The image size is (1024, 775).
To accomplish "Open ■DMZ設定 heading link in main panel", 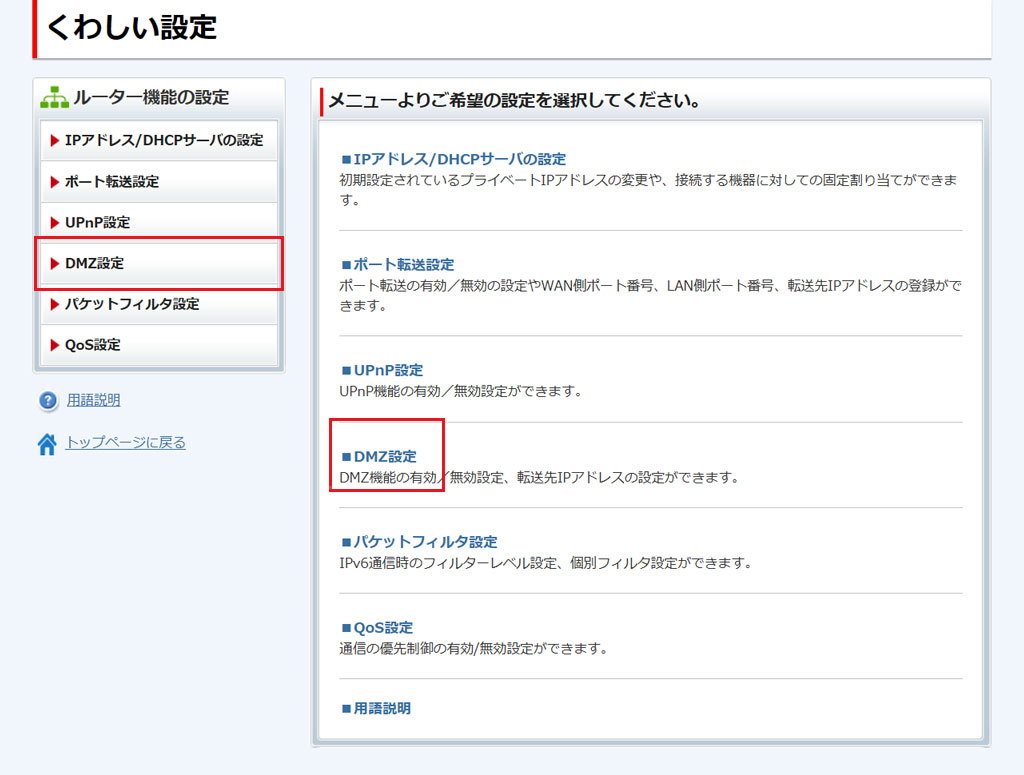I will [379, 456].
